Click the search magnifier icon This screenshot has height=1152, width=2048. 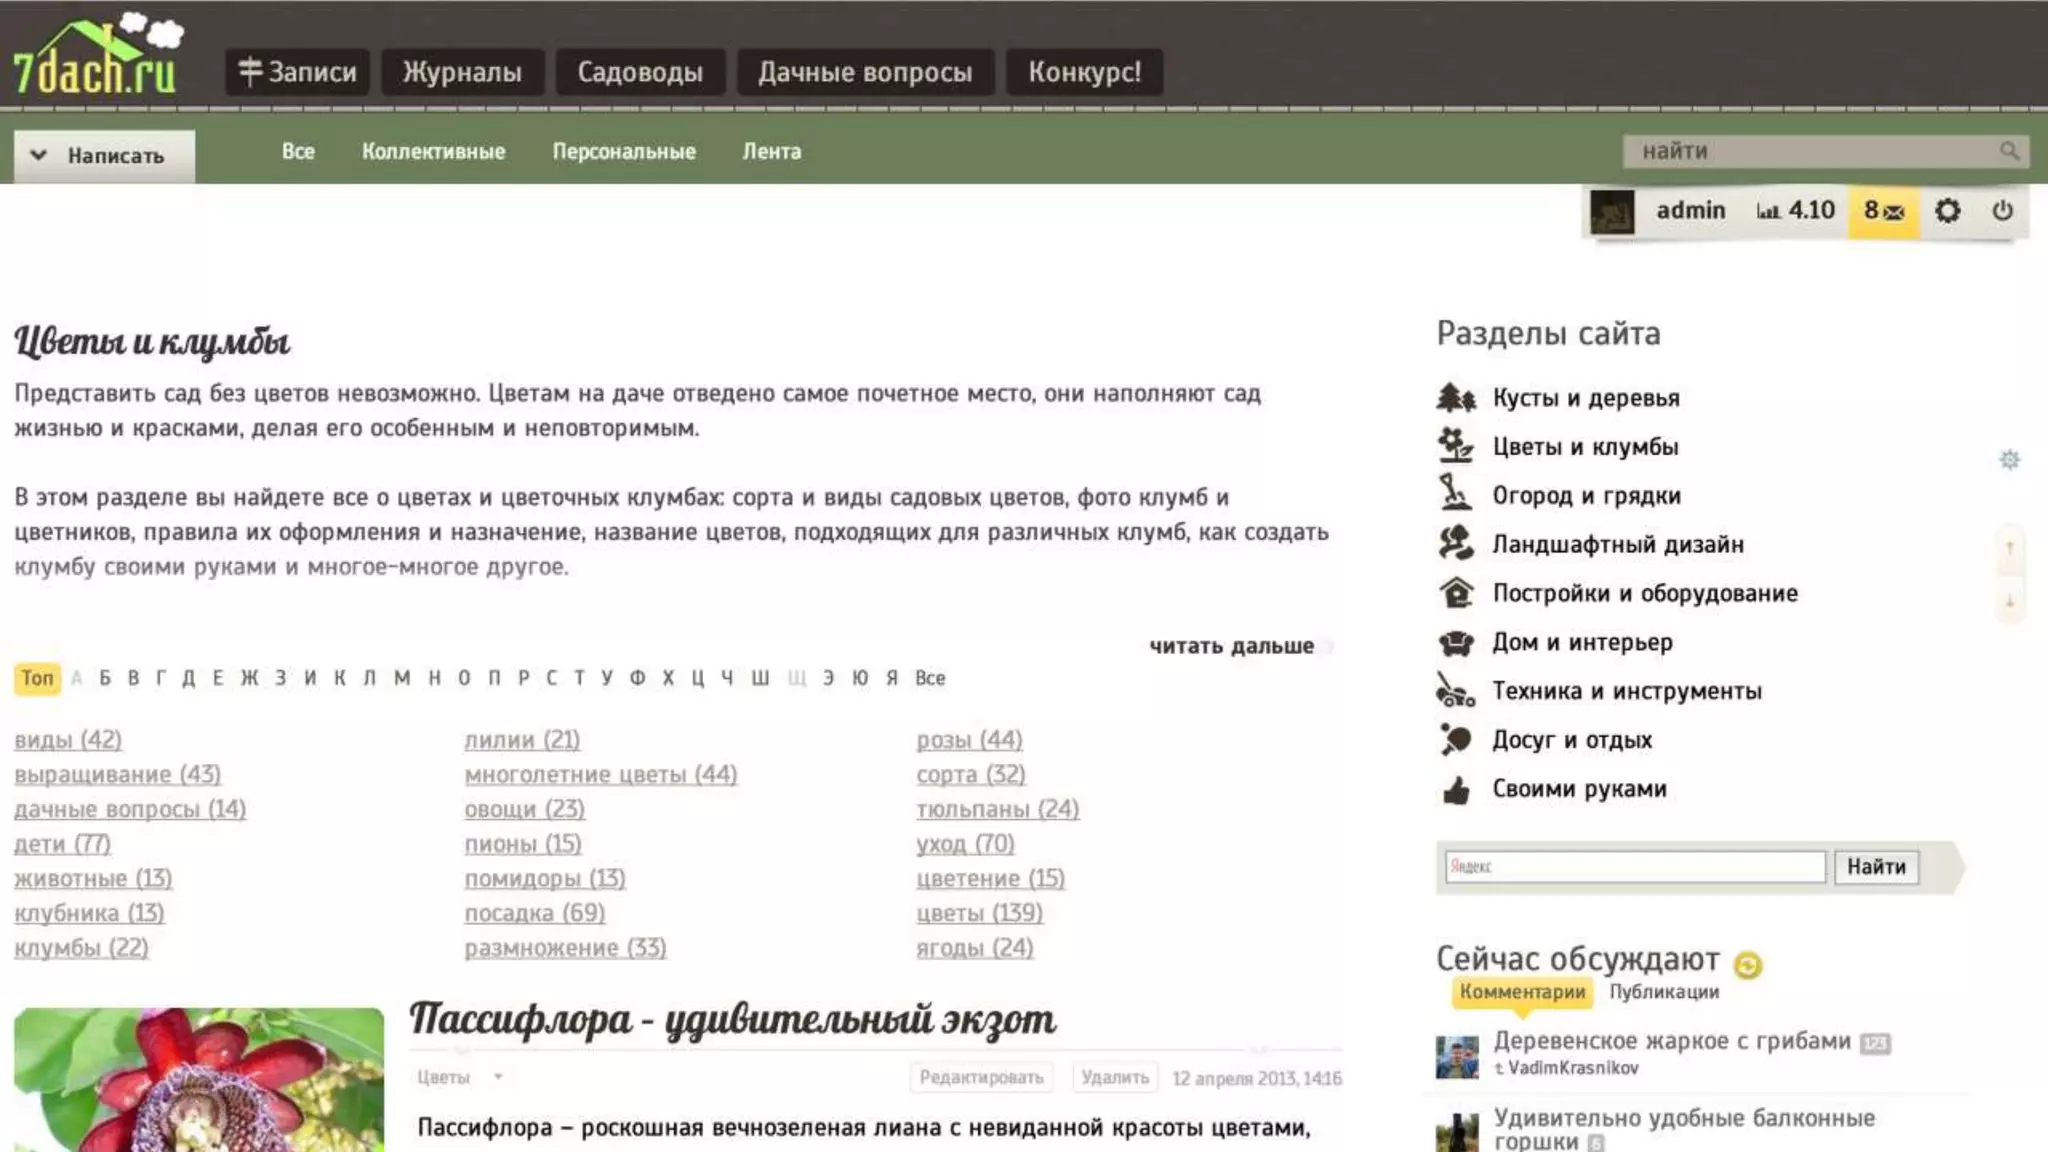[x=2009, y=151]
